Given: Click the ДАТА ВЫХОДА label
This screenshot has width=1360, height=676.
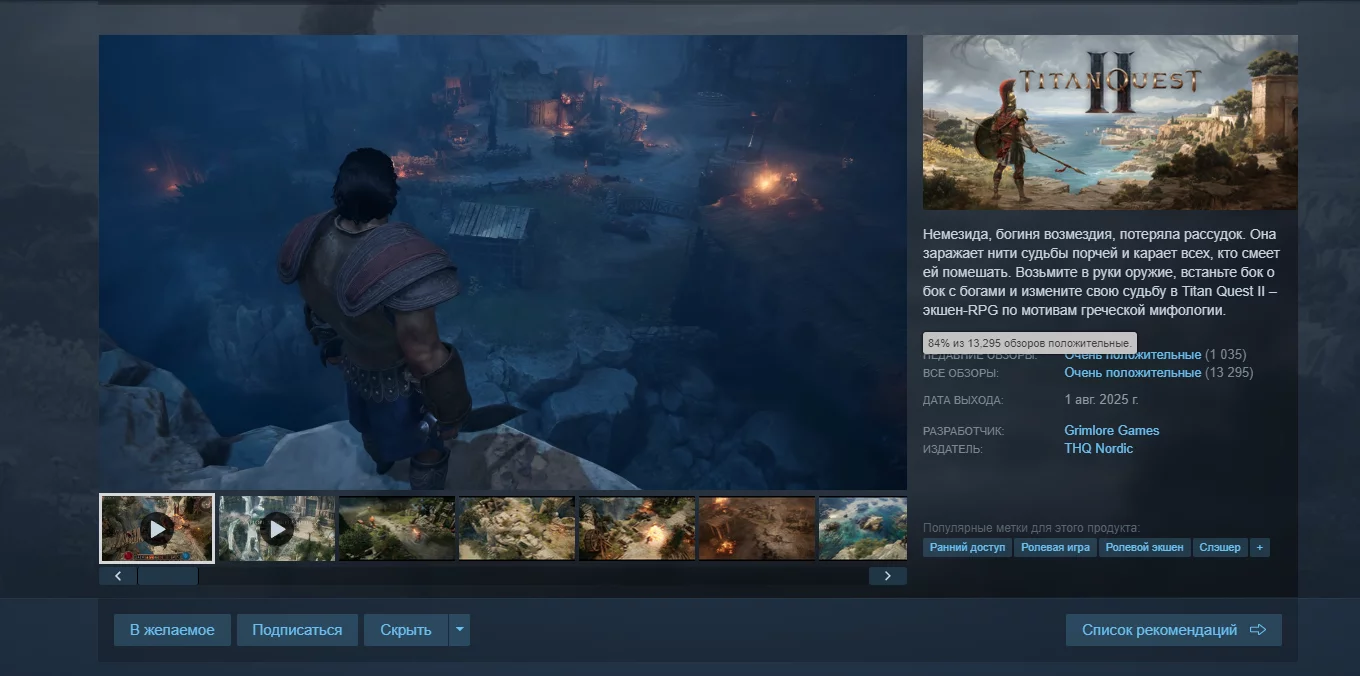Looking at the screenshot, I should 963,401.
